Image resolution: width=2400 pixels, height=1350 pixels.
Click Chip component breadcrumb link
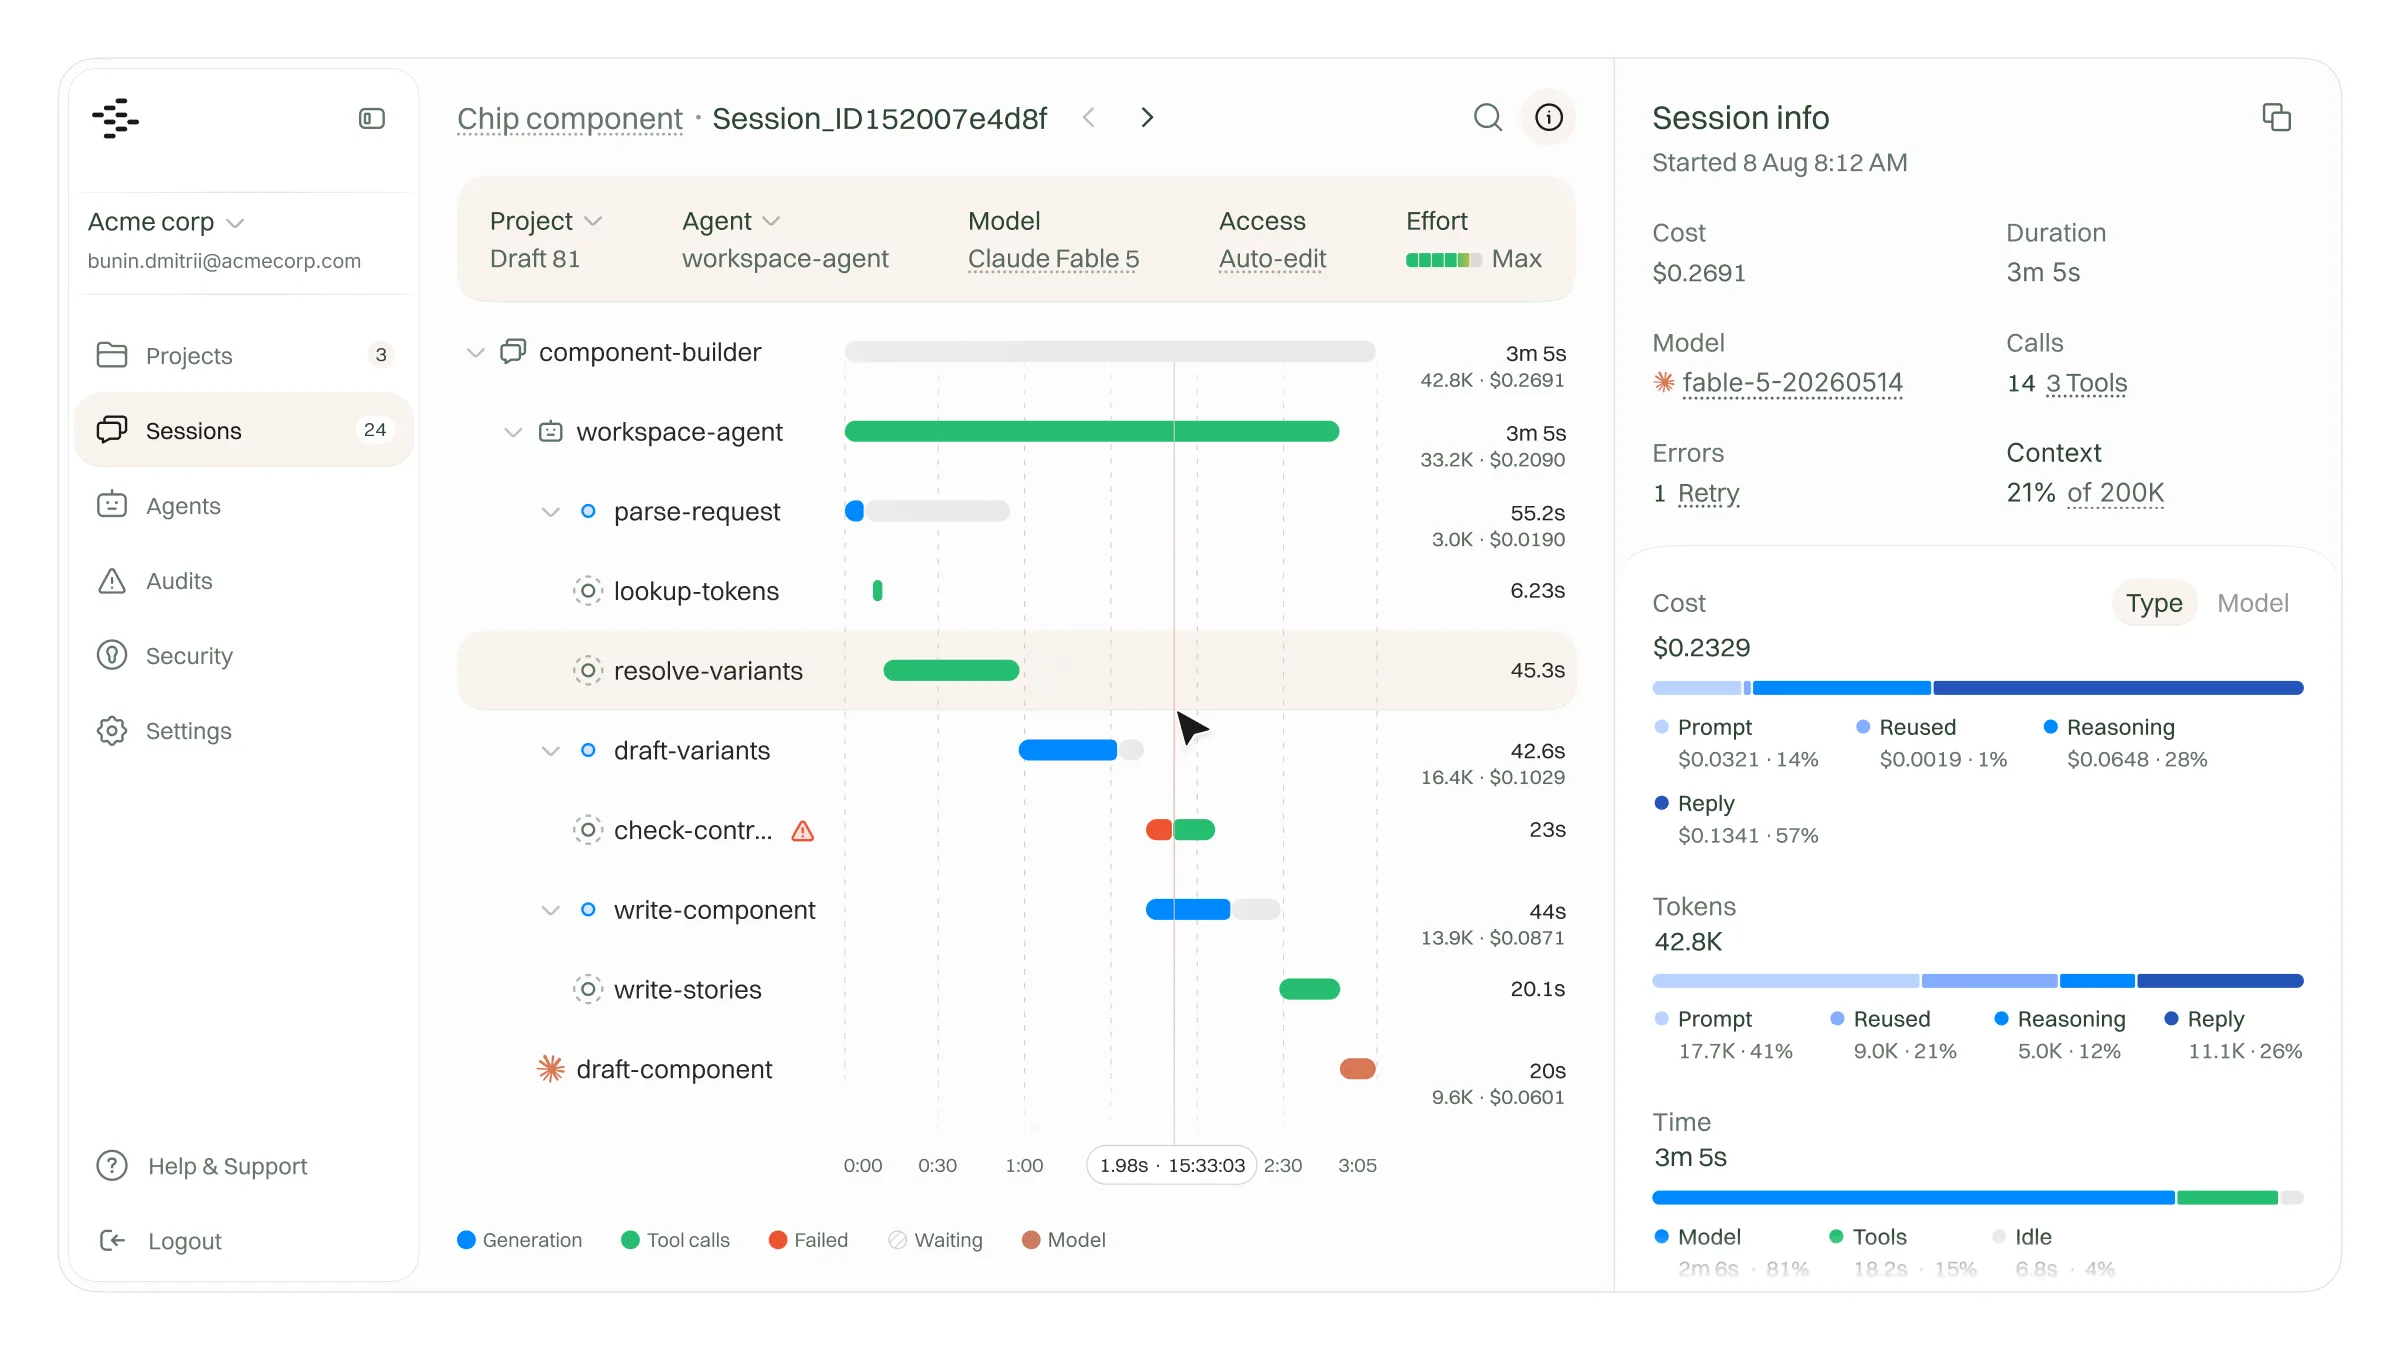click(569, 119)
